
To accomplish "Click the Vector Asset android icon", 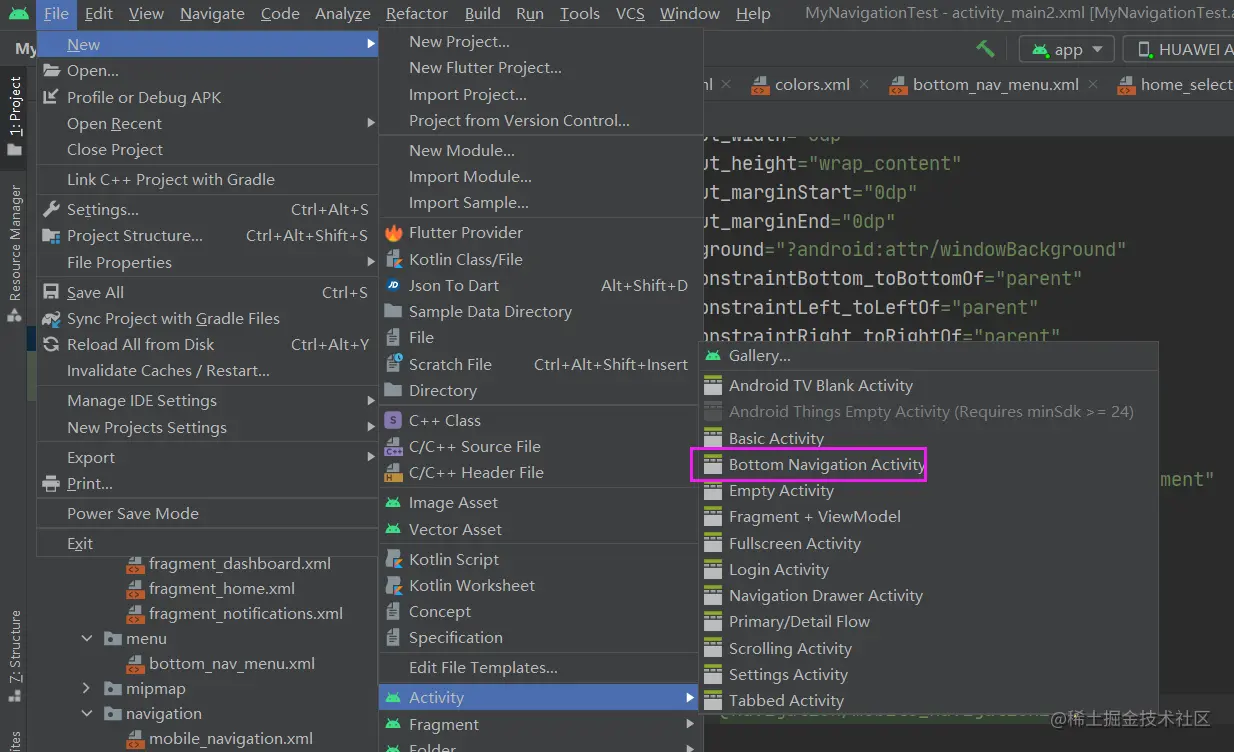I will 393,529.
